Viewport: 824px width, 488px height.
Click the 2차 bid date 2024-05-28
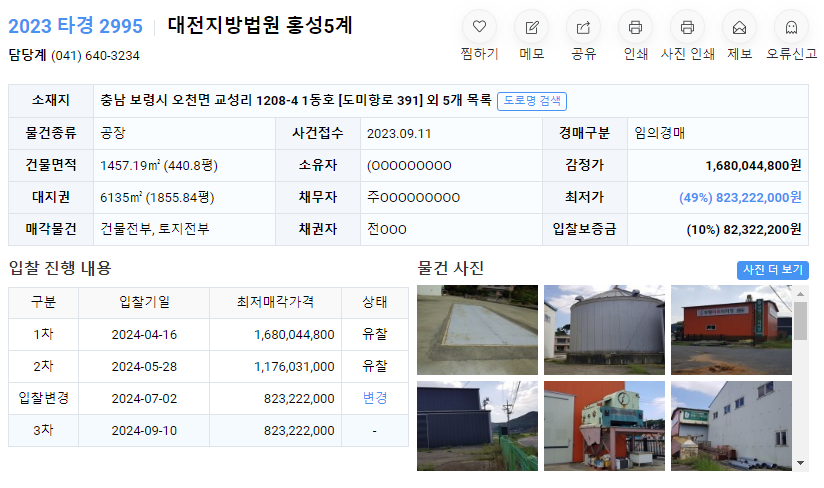coord(144,367)
